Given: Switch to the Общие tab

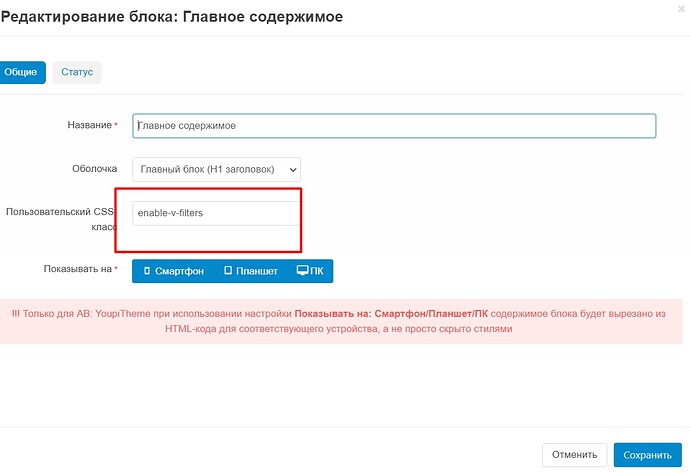Looking at the screenshot, I should tap(22, 72).
